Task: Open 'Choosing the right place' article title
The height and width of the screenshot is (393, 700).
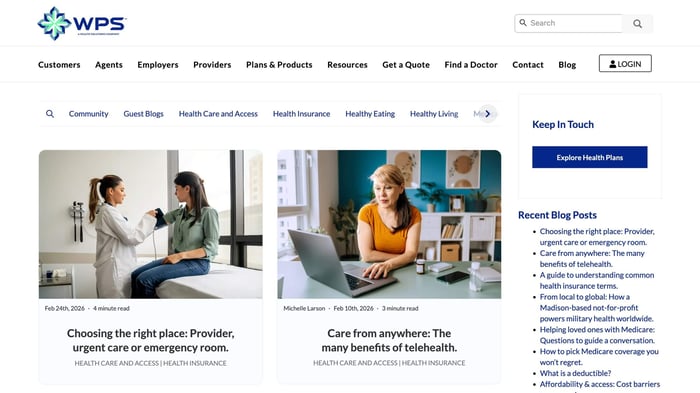Action: point(150,340)
